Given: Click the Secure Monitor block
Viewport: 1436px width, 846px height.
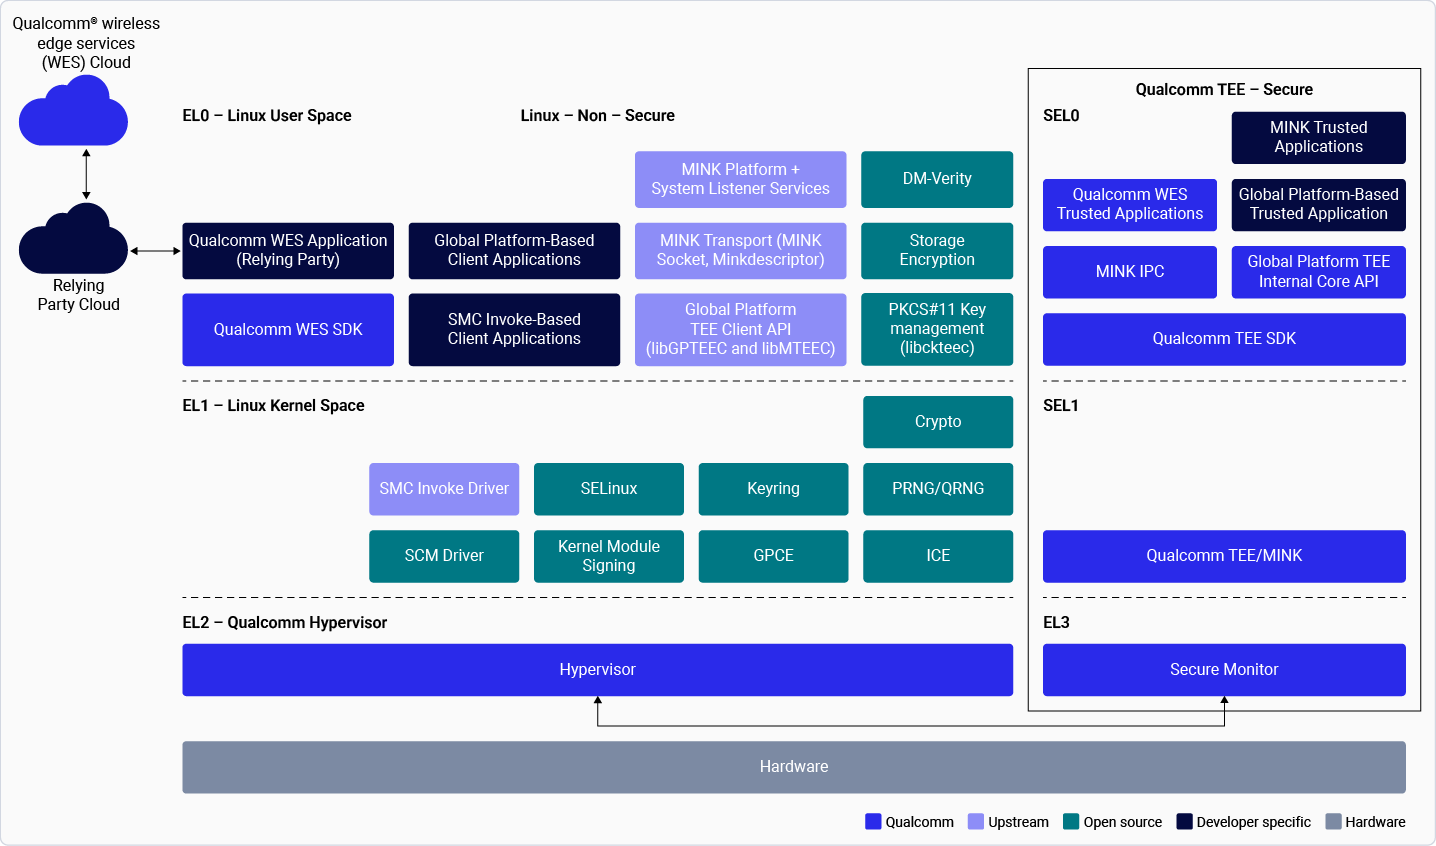Looking at the screenshot, I should coord(1224,670).
